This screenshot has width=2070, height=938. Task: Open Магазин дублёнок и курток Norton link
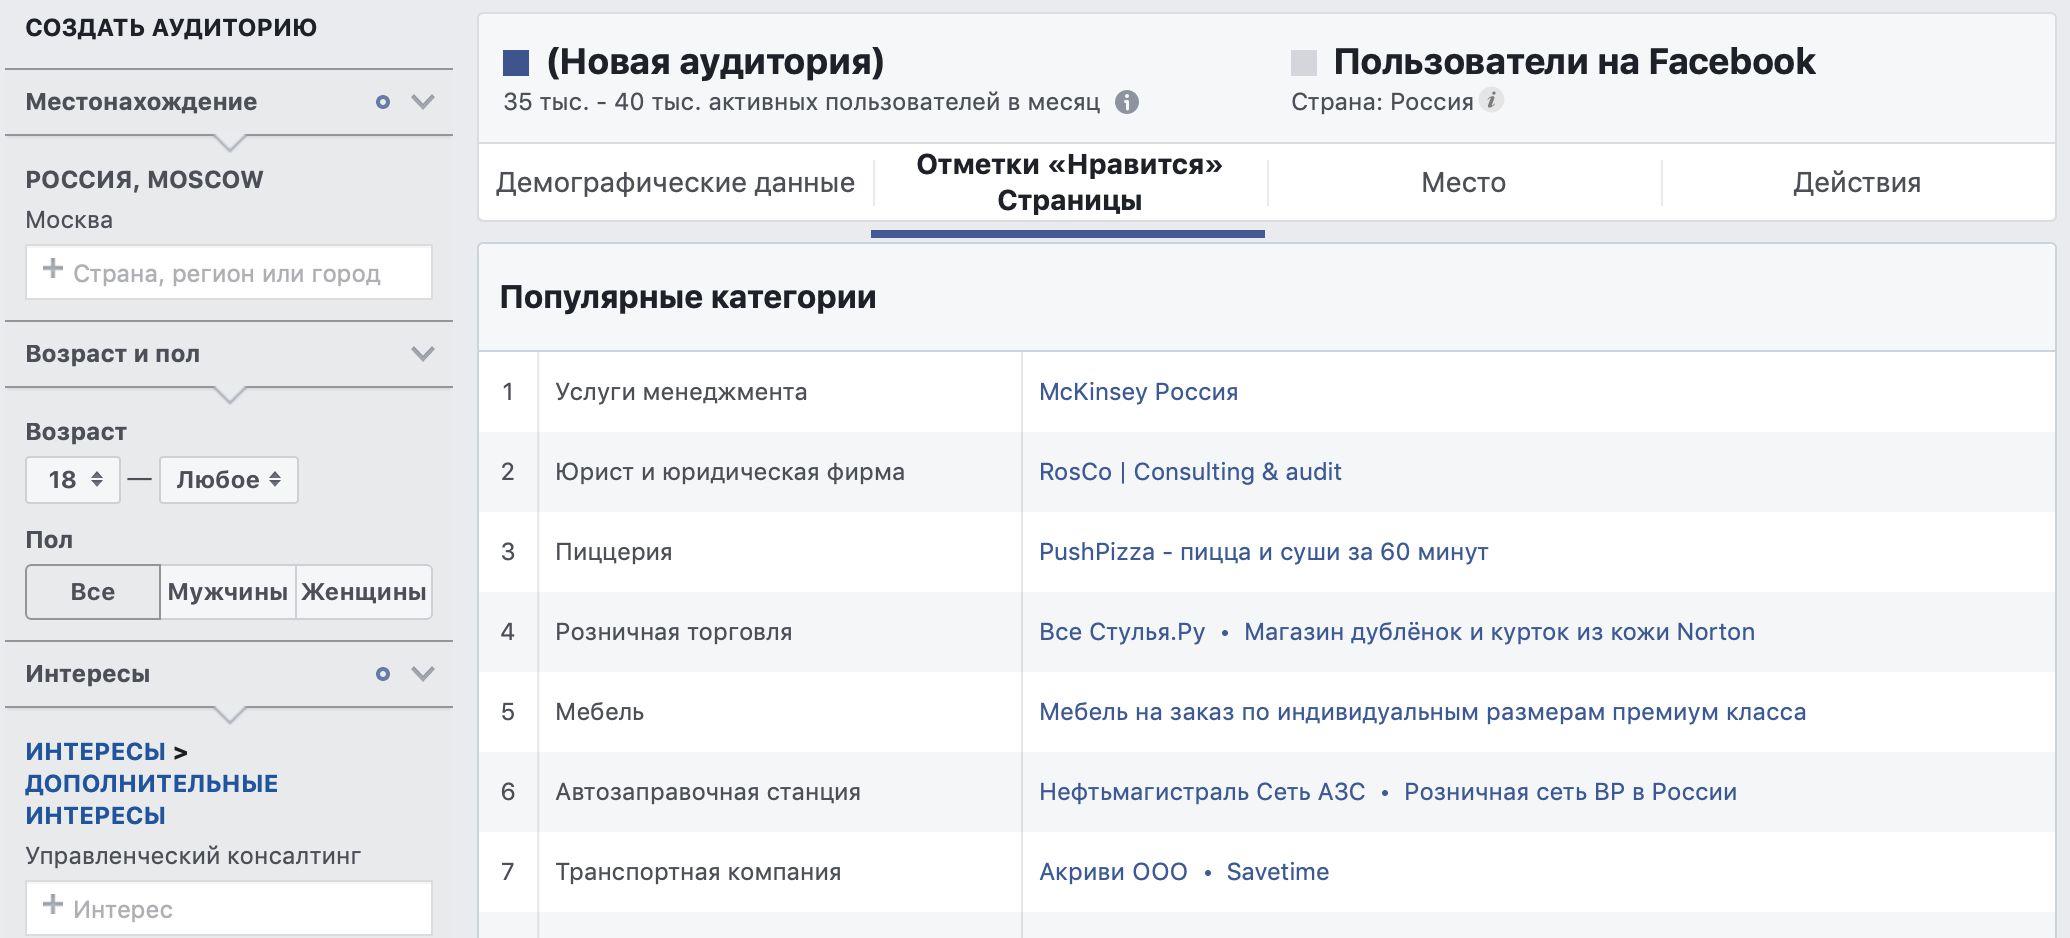pos(1499,632)
